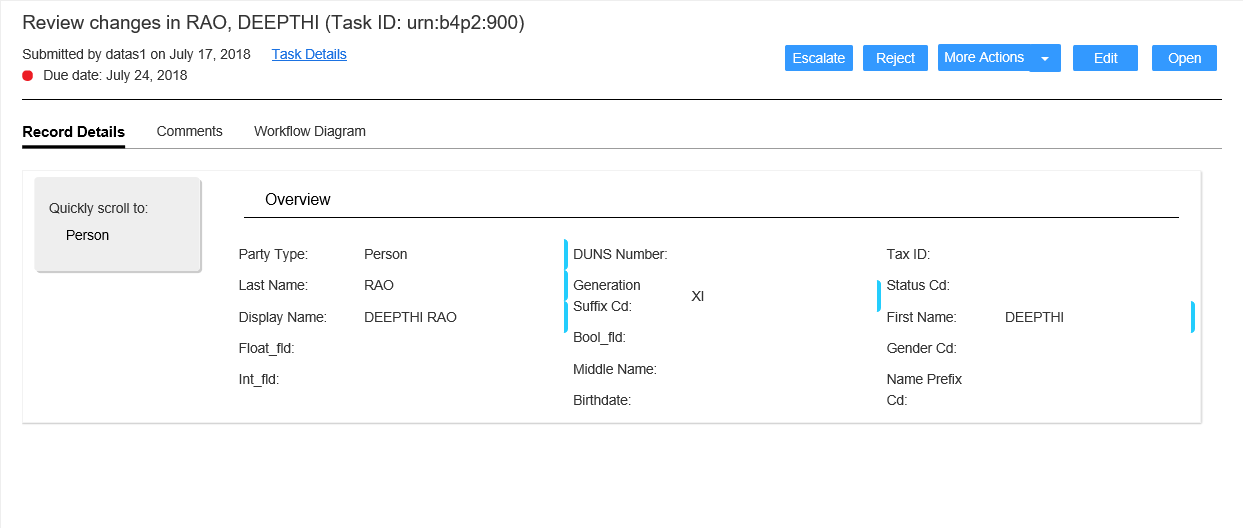The width and height of the screenshot is (1243, 528).
Task: Click the Escalate button
Action: [x=818, y=58]
